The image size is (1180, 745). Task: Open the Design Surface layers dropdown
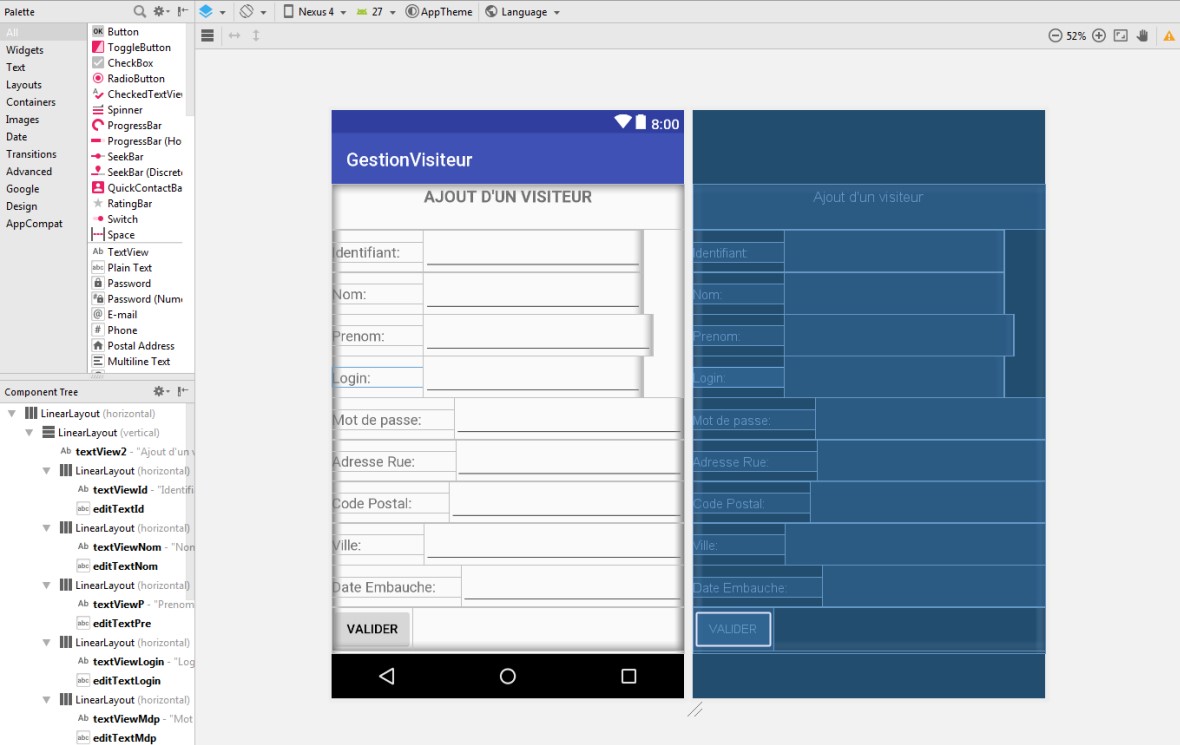click(210, 12)
